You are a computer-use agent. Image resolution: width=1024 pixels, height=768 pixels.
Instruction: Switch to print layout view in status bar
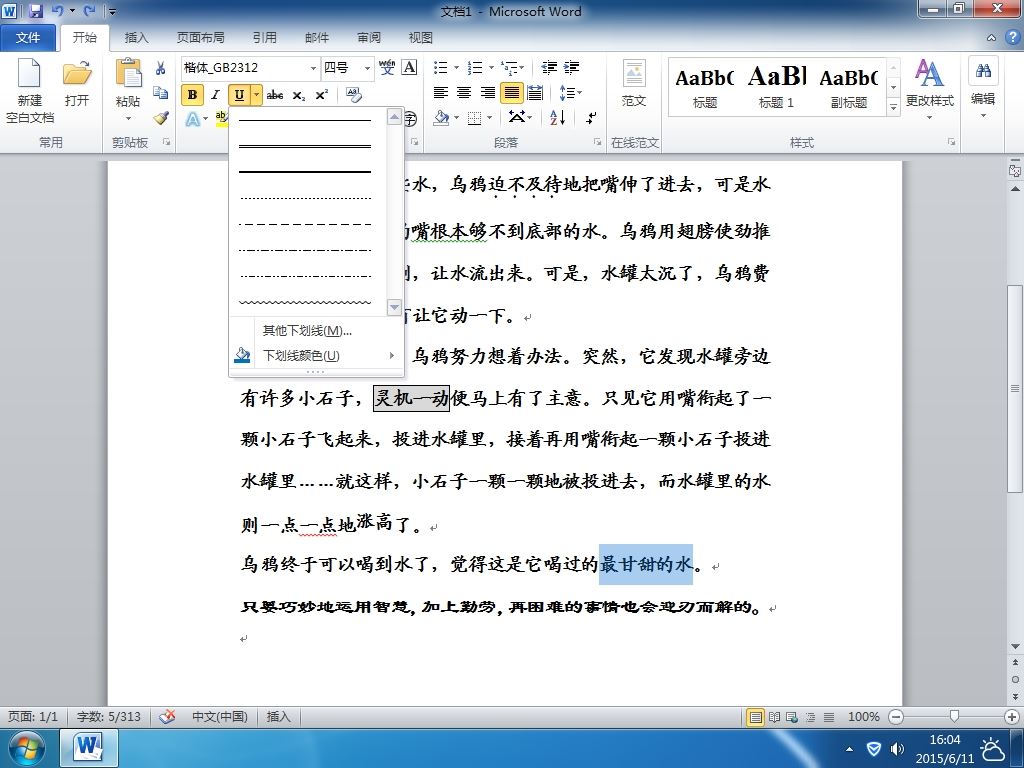756,717
